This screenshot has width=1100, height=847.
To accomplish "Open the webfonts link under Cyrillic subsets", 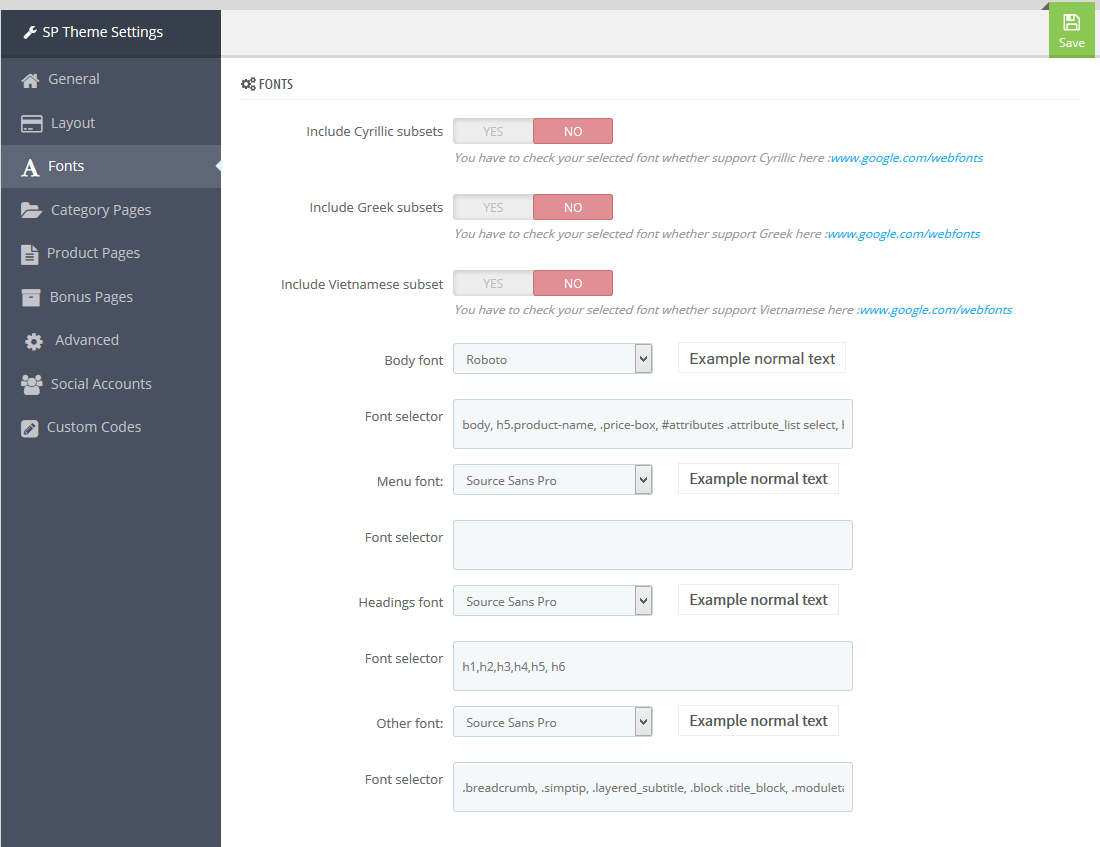I will pyautogui.click(x=906, y=158).
